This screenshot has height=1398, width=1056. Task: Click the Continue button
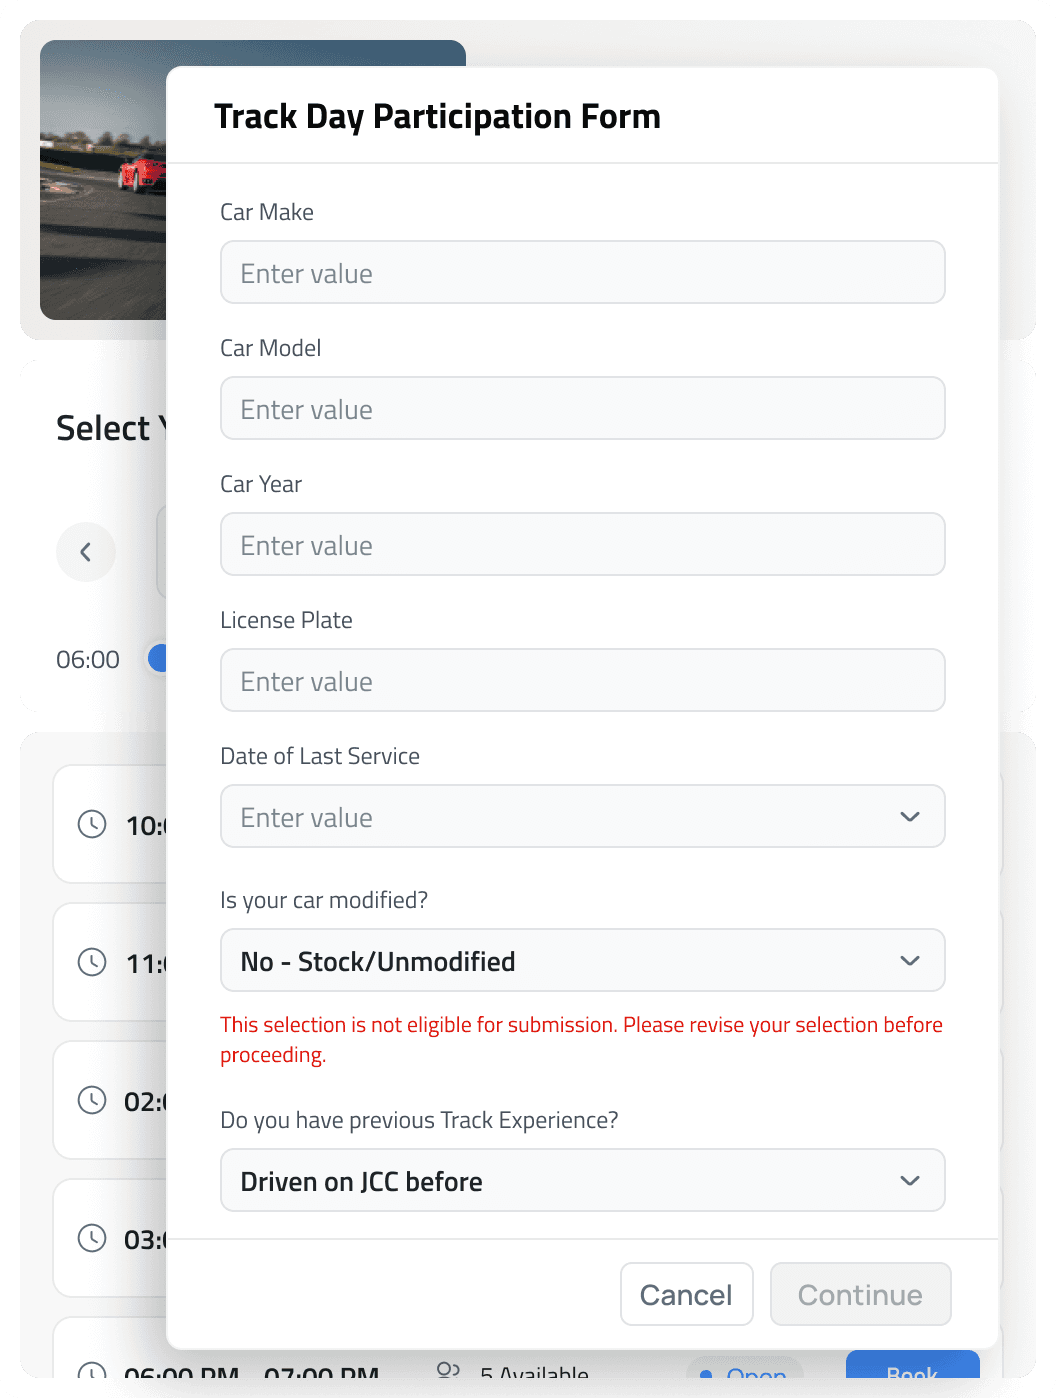[860, 1294]
